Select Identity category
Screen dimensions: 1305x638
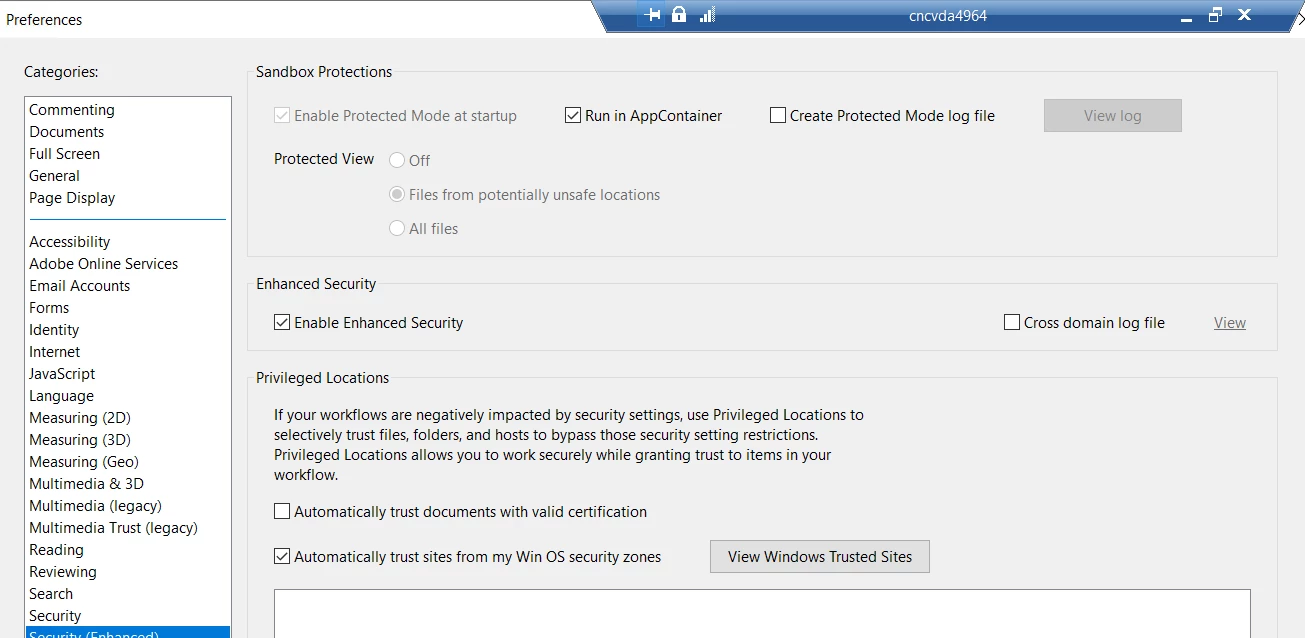point(128,329)
